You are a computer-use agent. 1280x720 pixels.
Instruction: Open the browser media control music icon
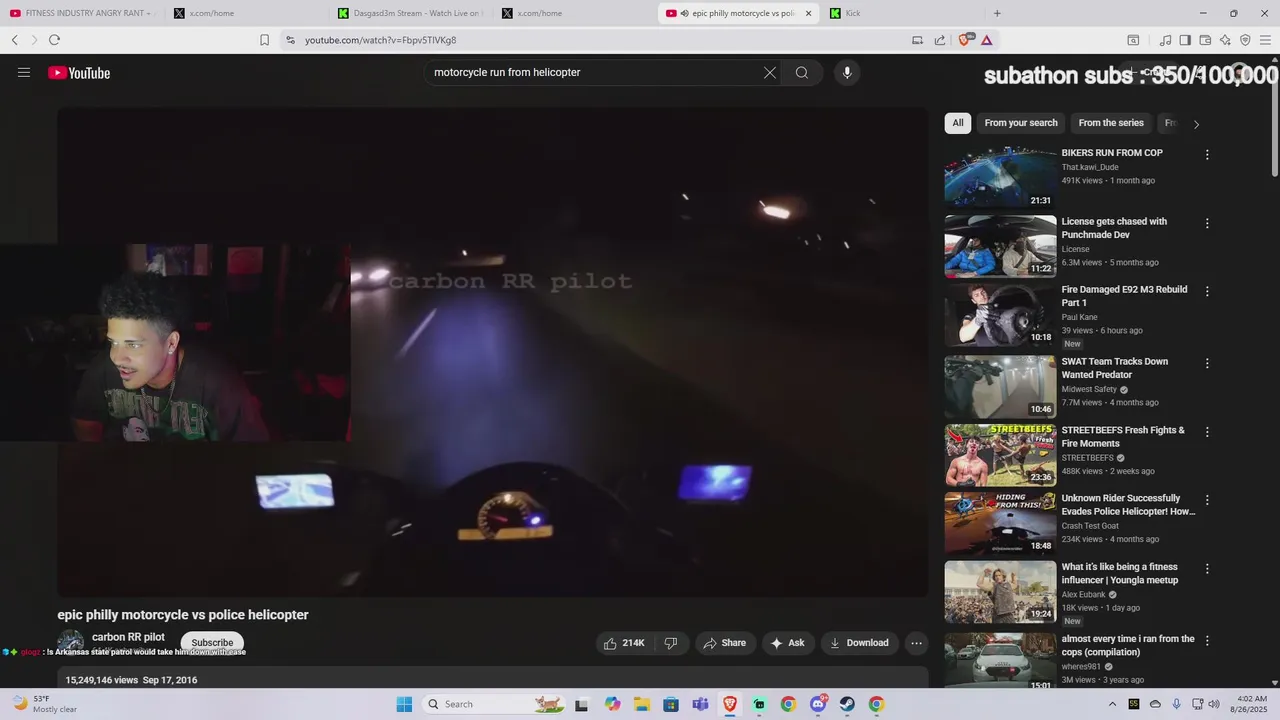(1165, 40)
